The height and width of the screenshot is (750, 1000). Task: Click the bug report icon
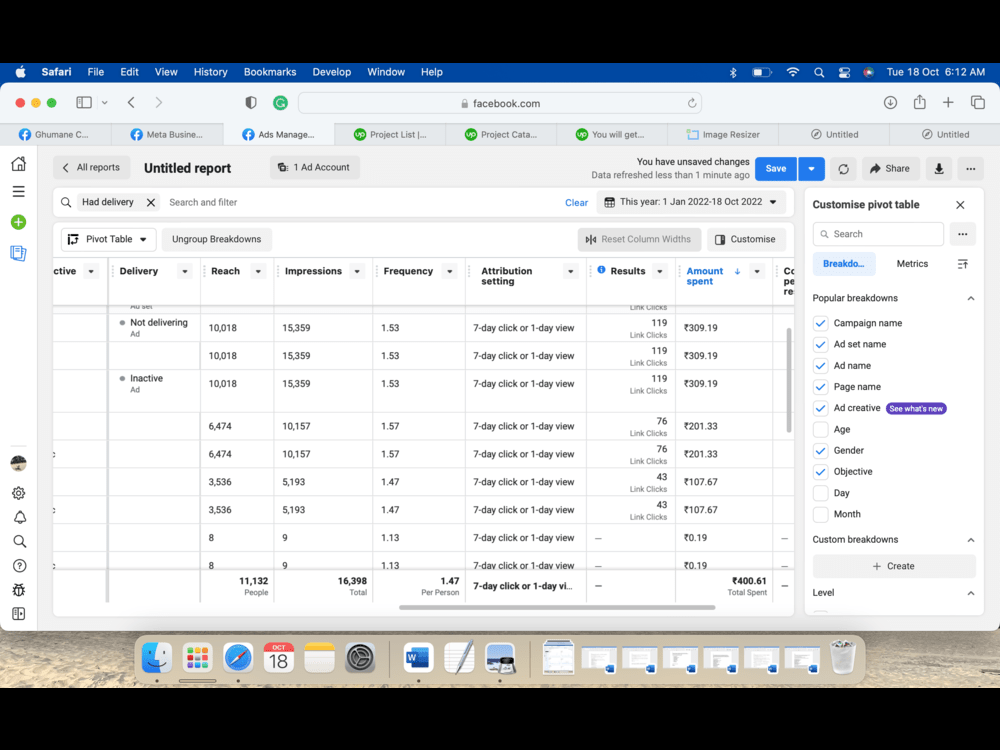coord(18,590)
